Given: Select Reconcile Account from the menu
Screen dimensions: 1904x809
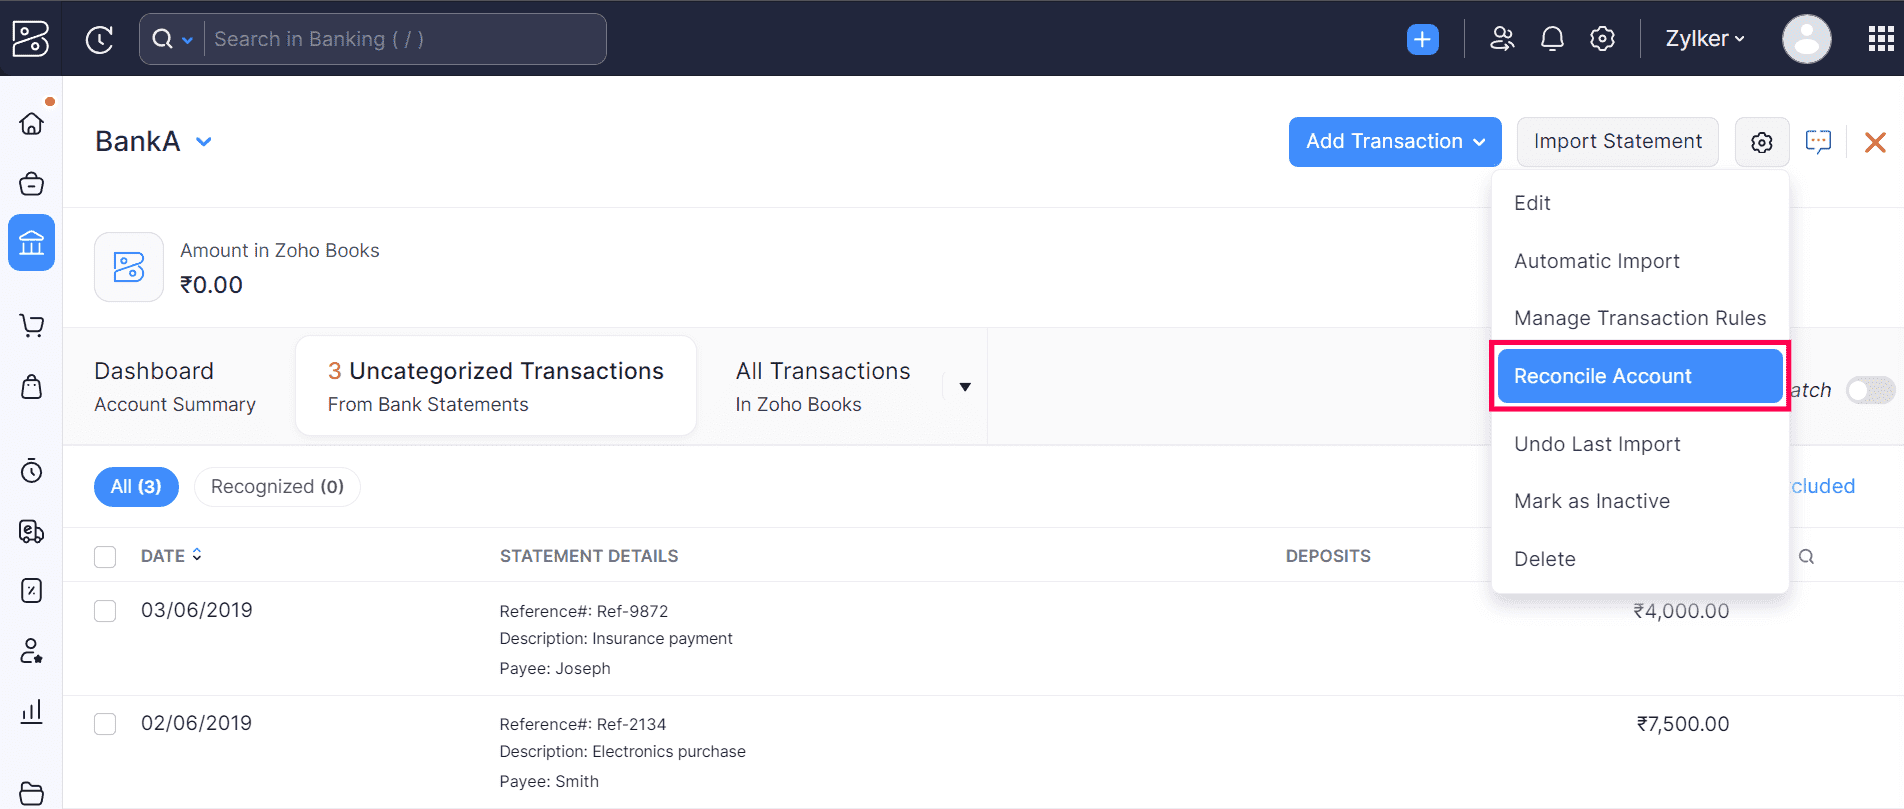Looking at the screenshot, I should [x=1639, y=376].
